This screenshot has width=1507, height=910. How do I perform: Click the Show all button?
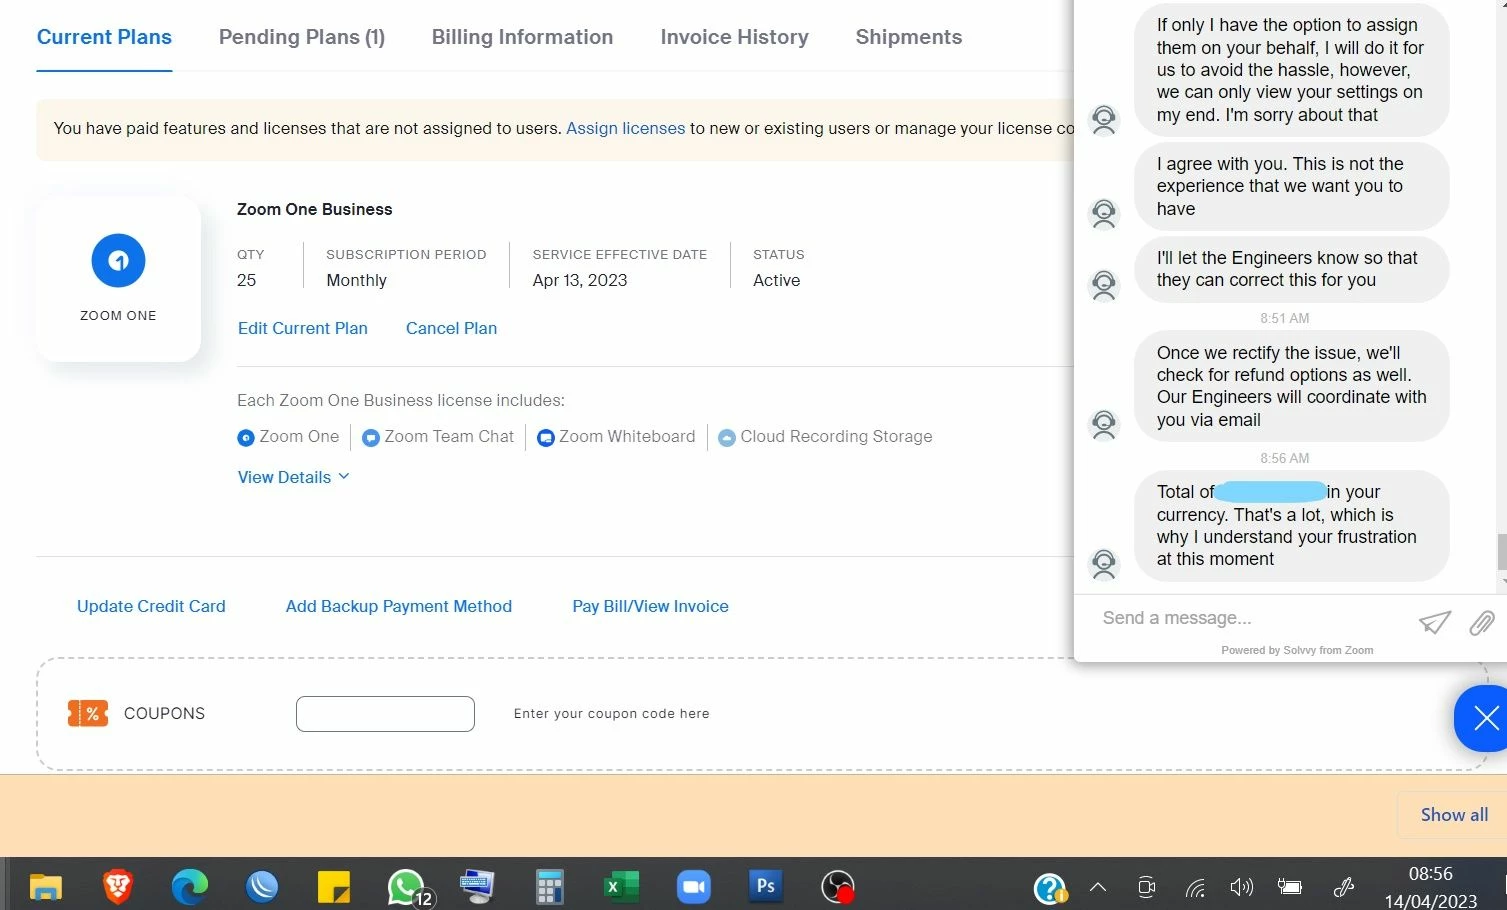(1454, 815)
